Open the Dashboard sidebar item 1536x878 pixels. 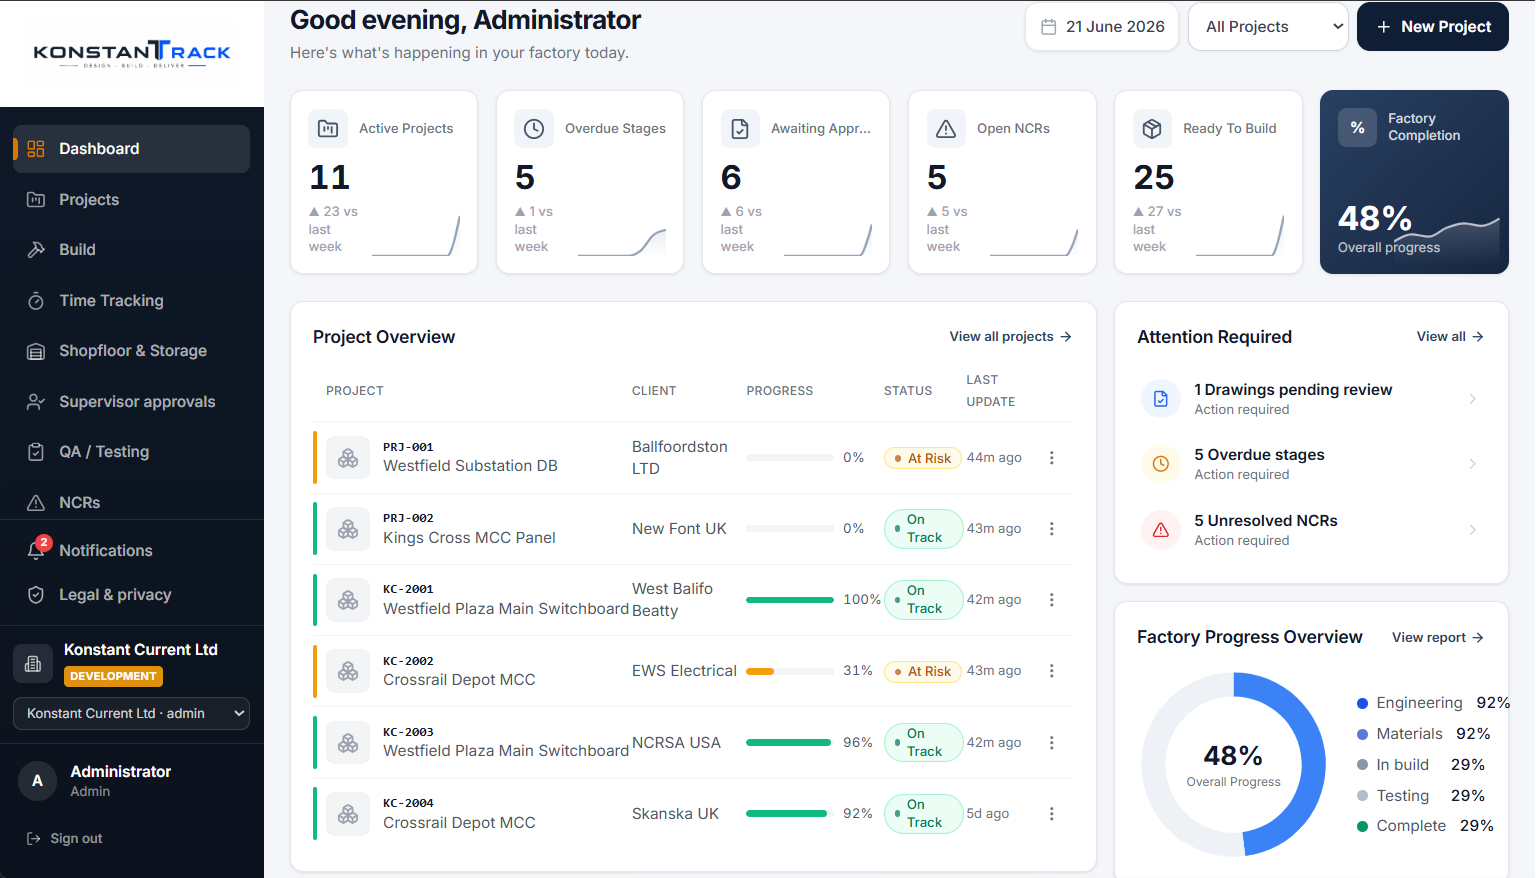click(x=131, y=149)
